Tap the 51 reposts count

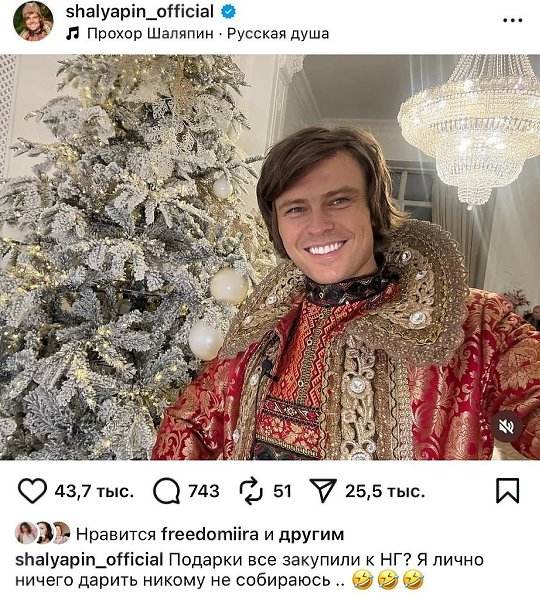pyautogui.click(x=282, y=491)
